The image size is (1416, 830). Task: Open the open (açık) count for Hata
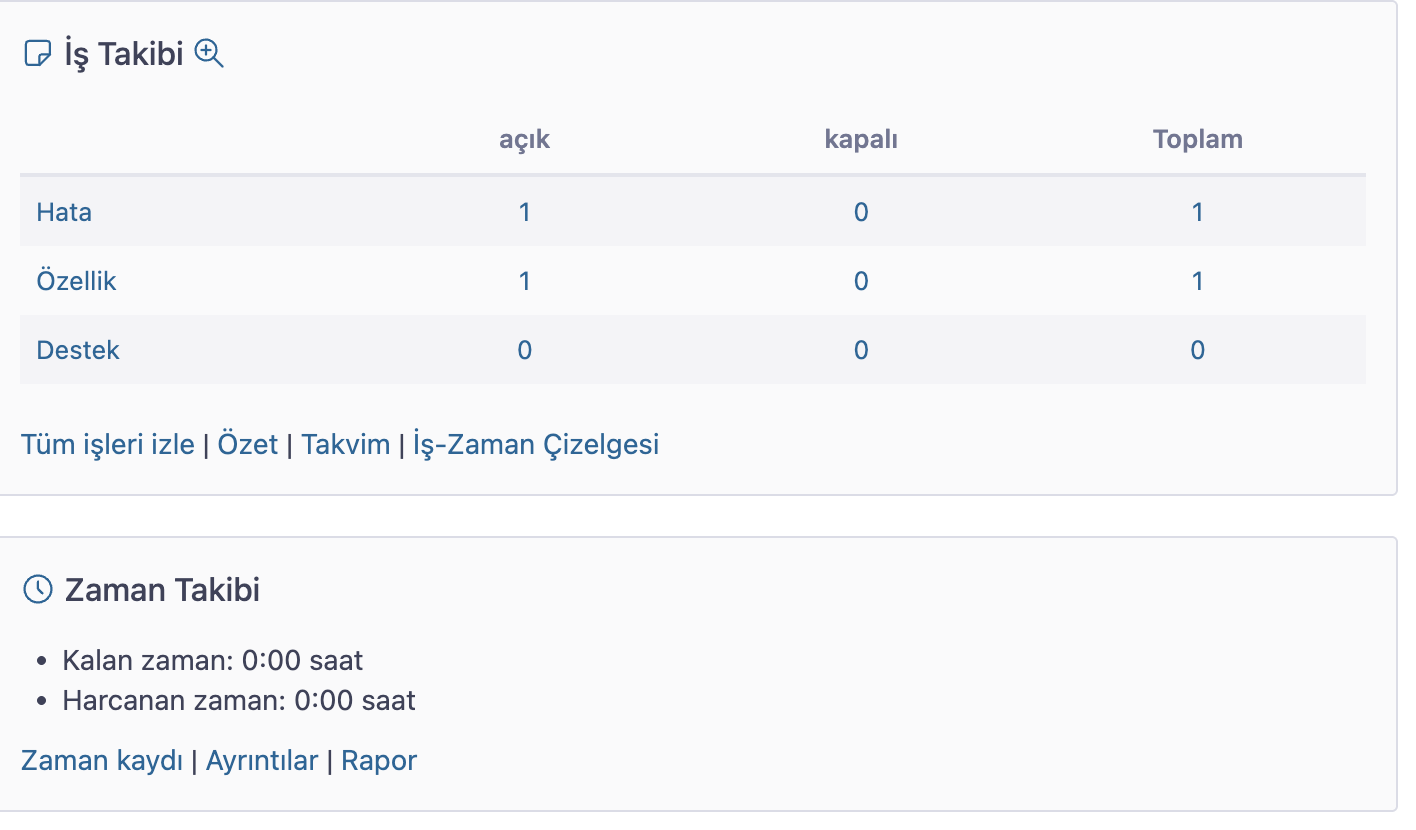[524, 212]
